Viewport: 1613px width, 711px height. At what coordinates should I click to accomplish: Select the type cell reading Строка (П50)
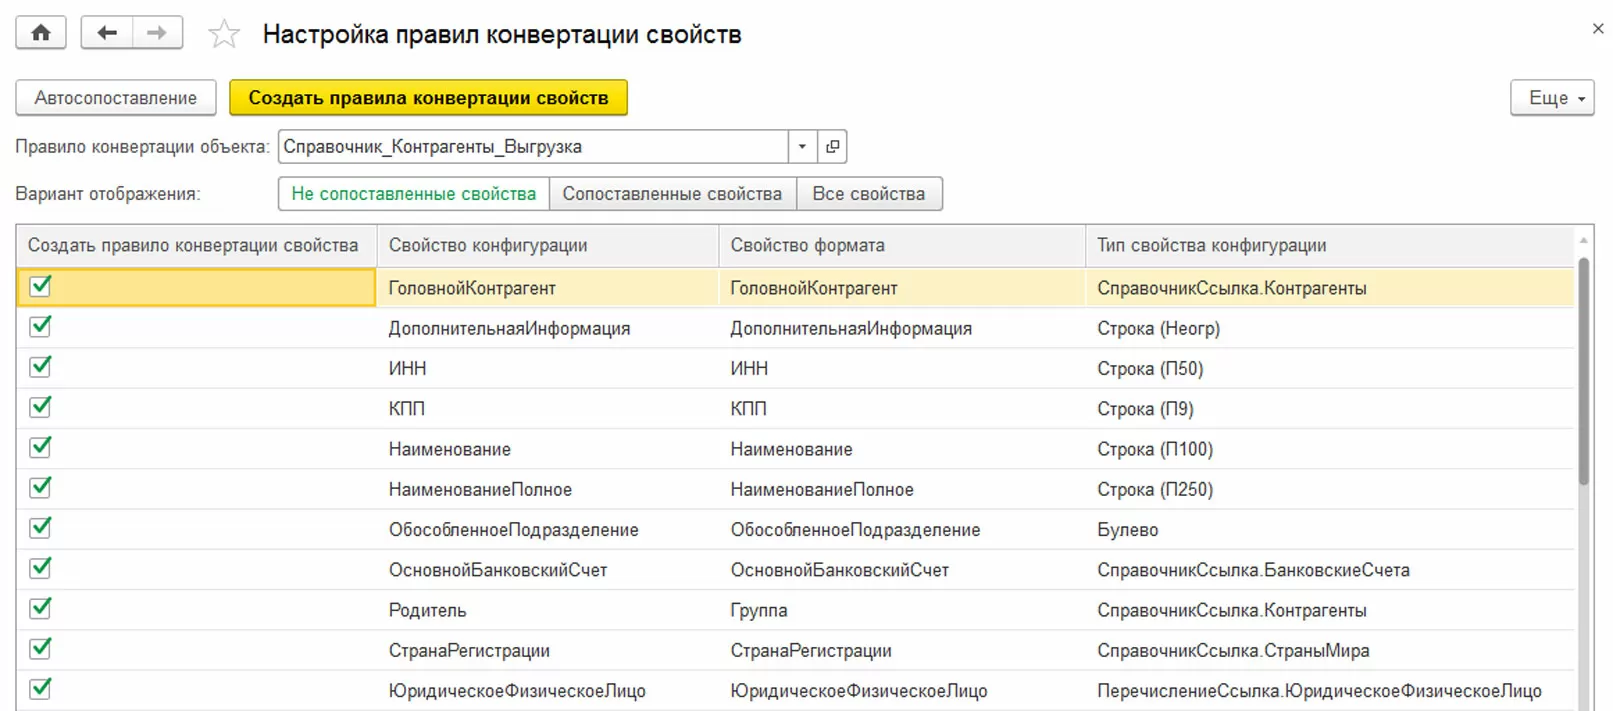click(x=1330, y=369)
